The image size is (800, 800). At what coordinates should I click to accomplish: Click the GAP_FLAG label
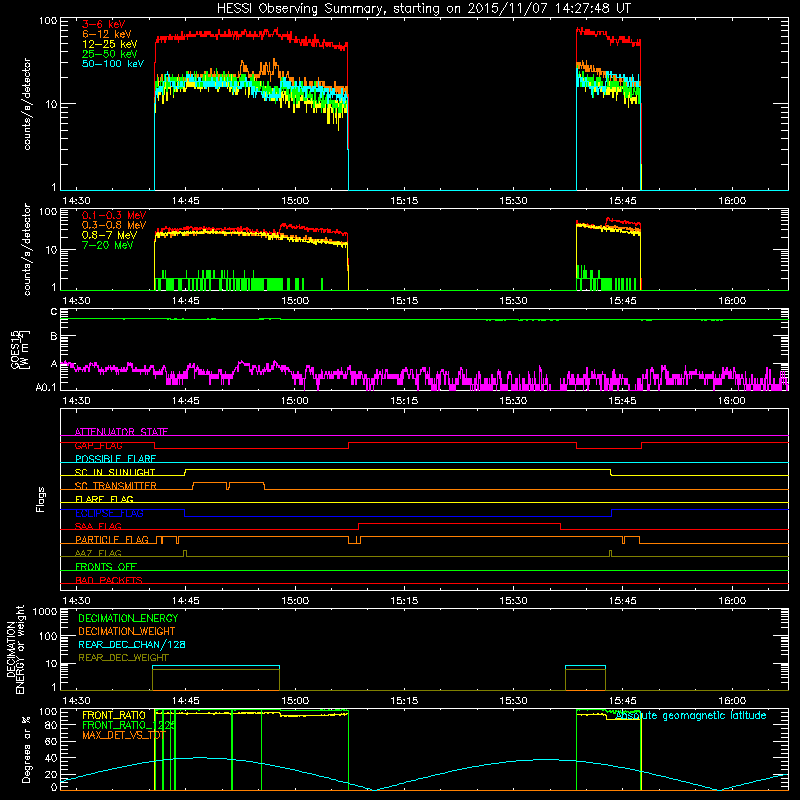pos(98,445)
